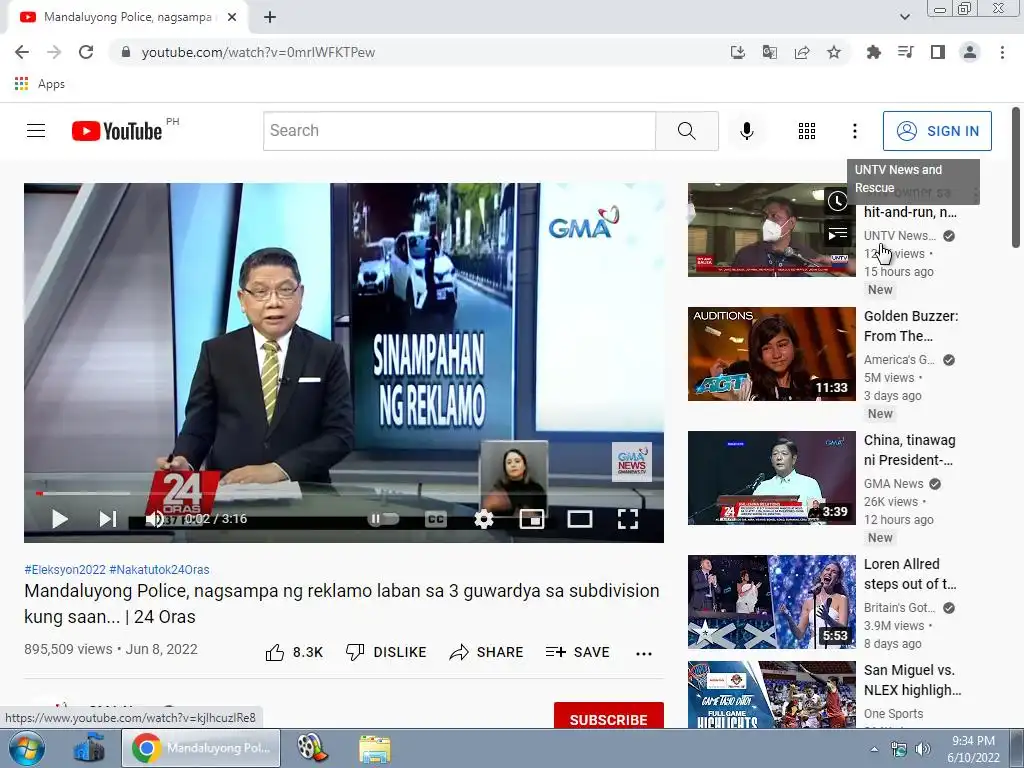
Task: Install app via address bar icon
Action: pos(737,52)
